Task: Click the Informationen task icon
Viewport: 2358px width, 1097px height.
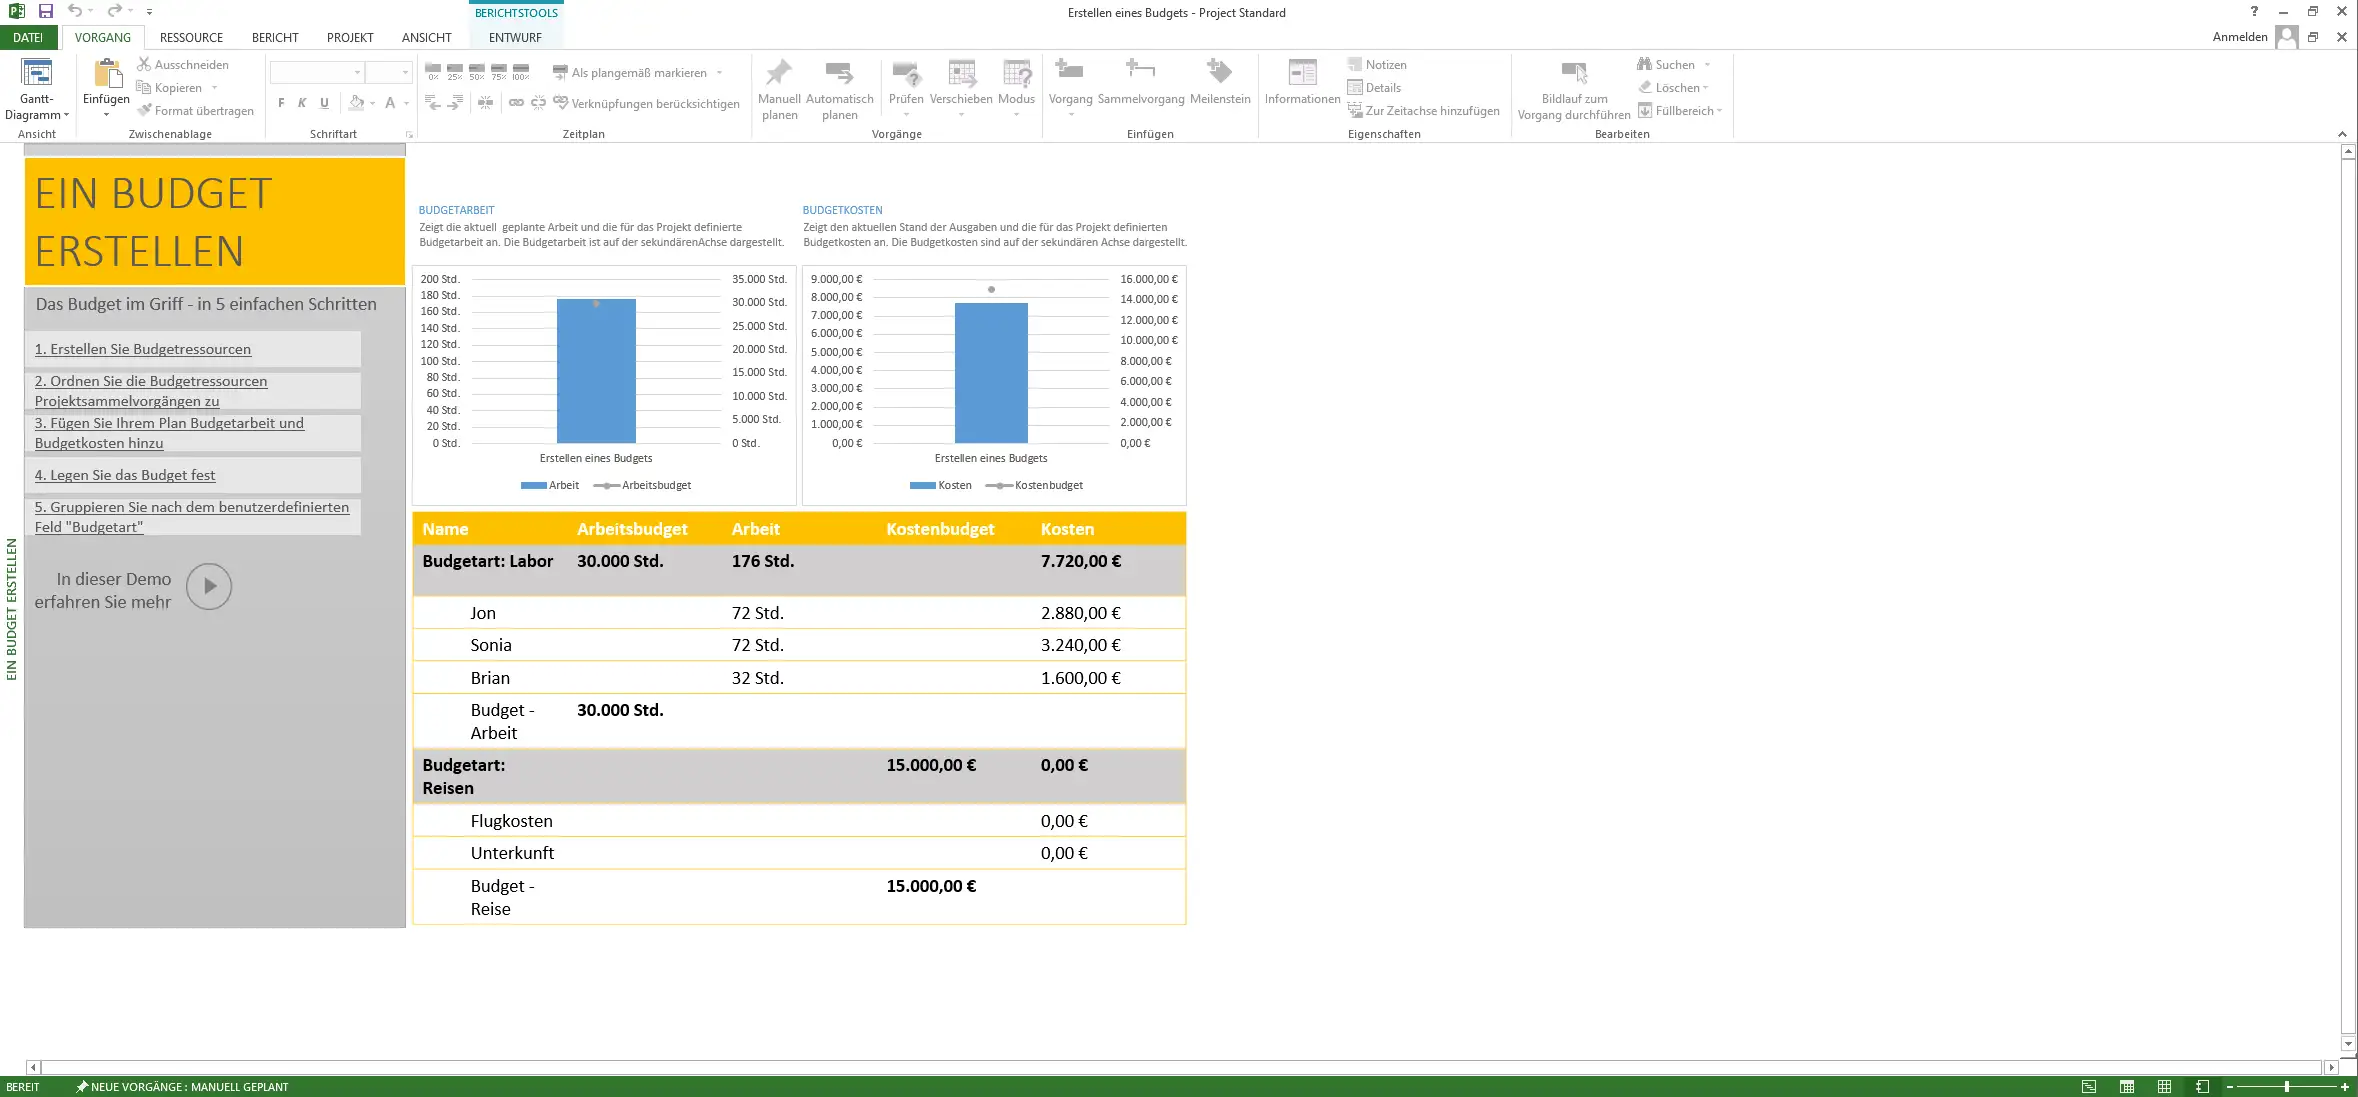Action: point(1302,73)
